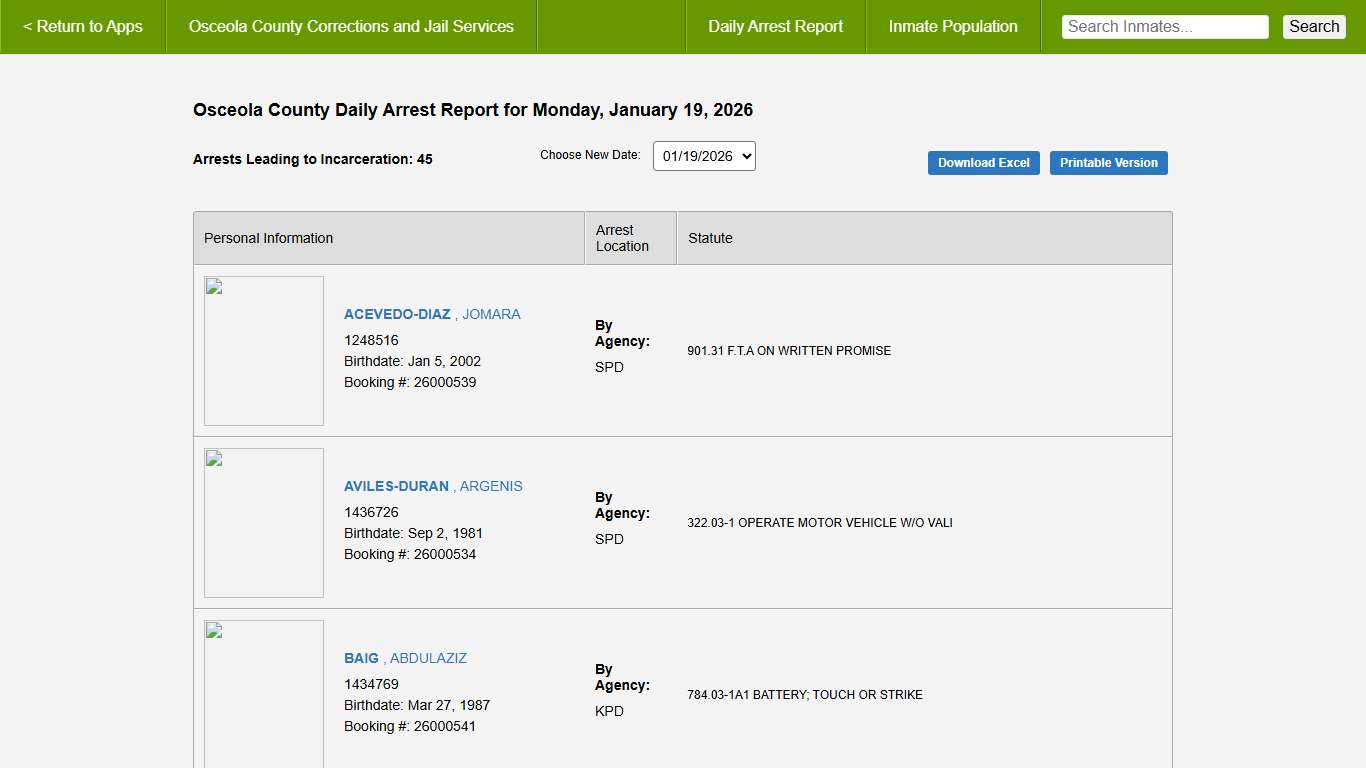The width and height of the screenshot is (1366, 768).
Task: Go to the Daily Arrest Report tab
Action: point(775,27)
